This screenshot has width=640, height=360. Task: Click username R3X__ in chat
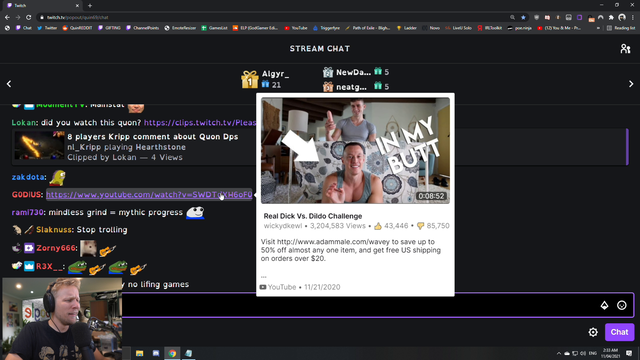click(50, 267)
